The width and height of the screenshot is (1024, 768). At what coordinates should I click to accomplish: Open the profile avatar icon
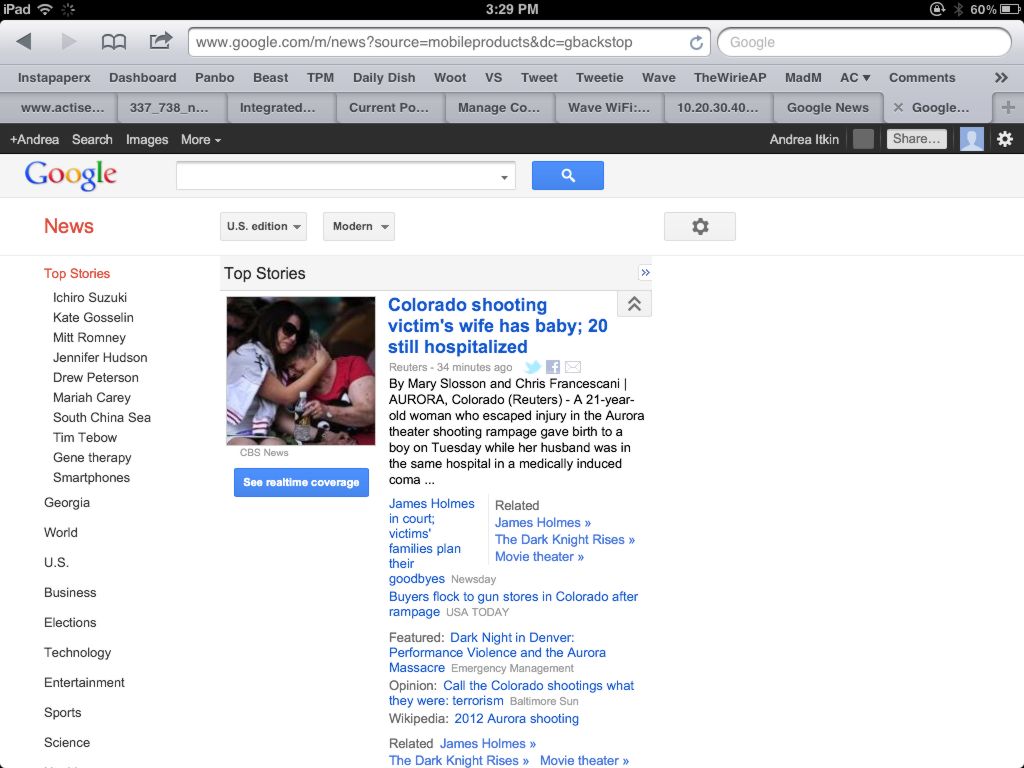[971, 139]
